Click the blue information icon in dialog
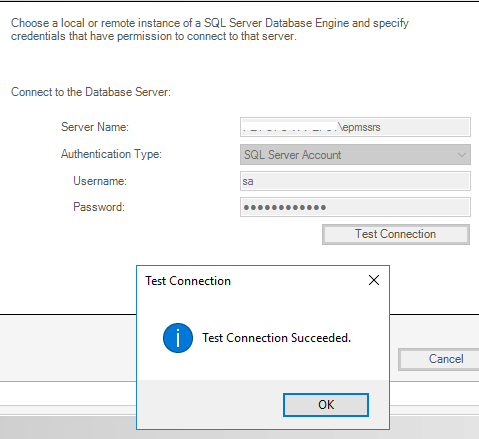Viewport: 479px width, 439px height. [x=178, y=338]
